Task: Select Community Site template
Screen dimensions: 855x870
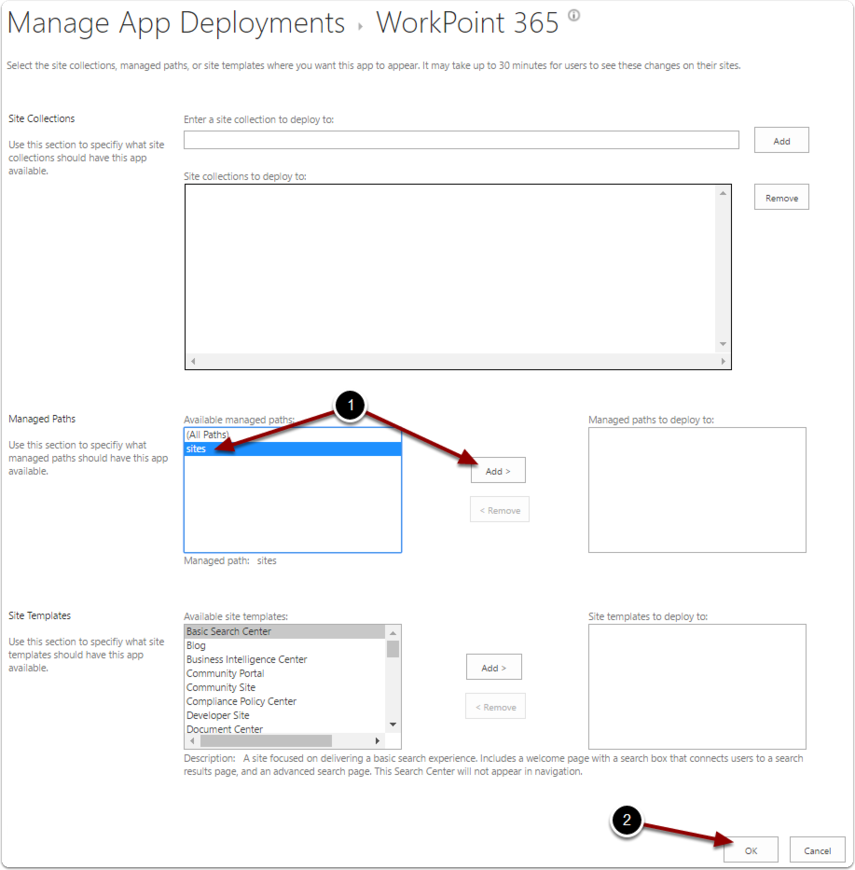Action: point(285,687)
